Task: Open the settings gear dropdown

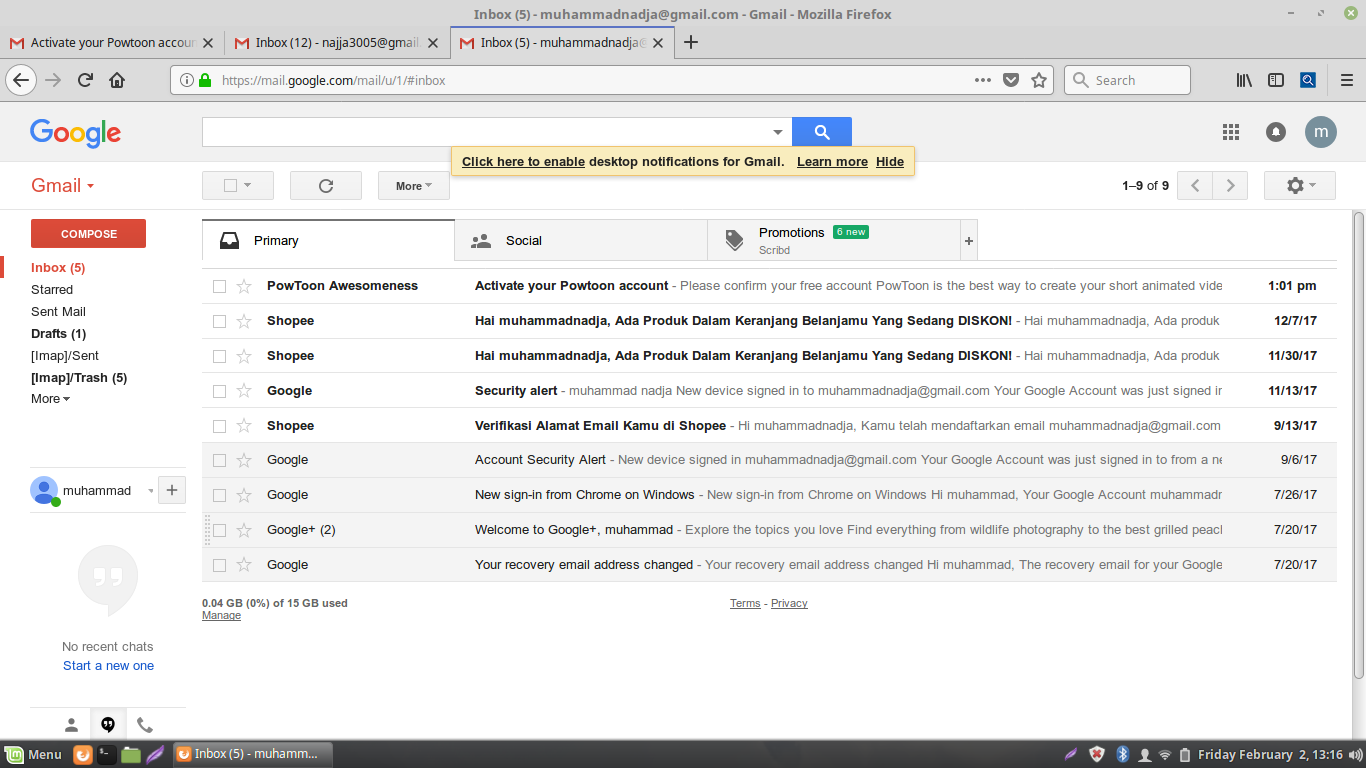Action: click(x=1300, y=186)
